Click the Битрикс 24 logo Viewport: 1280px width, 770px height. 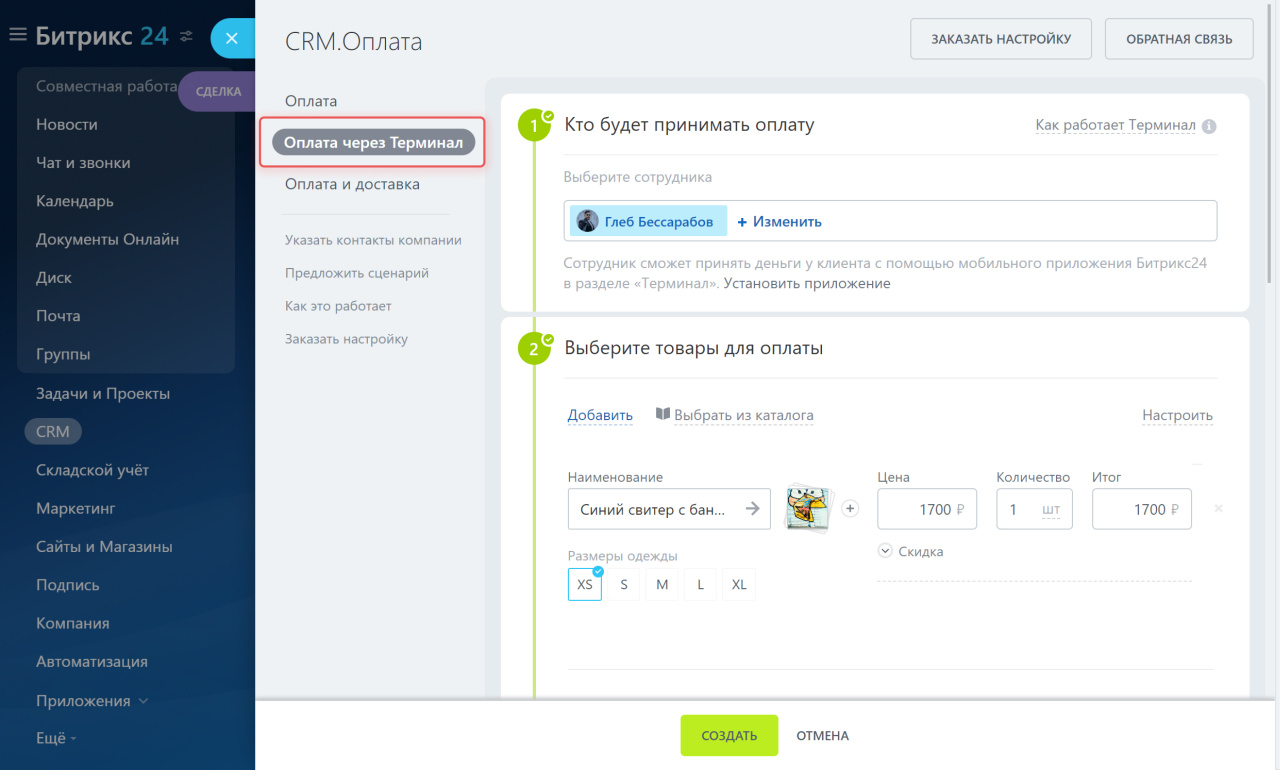tap(102, 36)
